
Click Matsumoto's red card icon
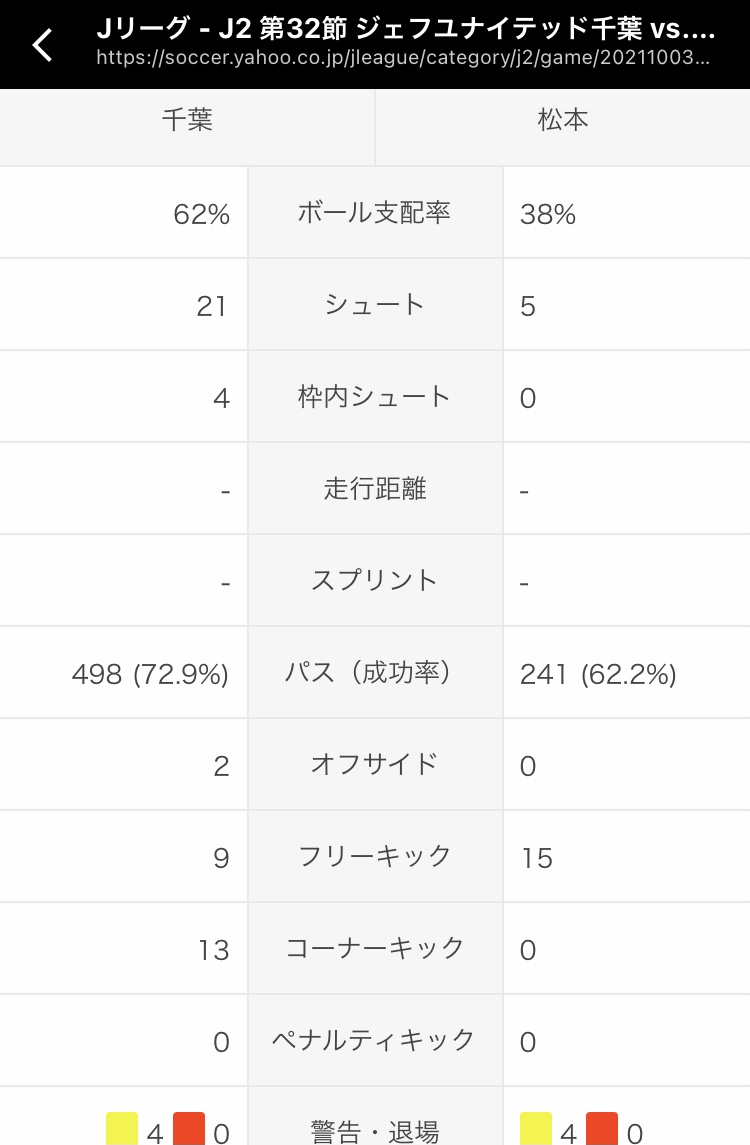602,1128
